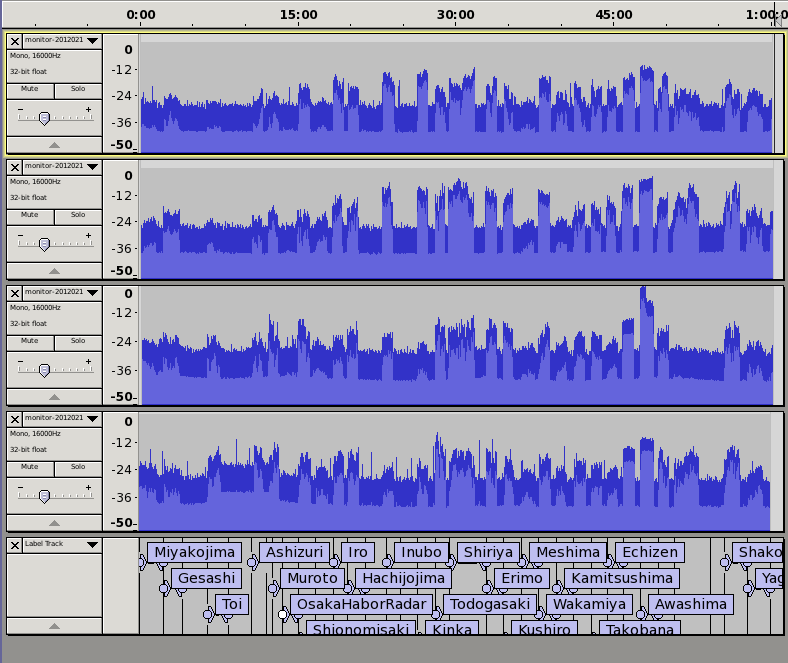Collapse the first track with the arrow
This screenshot has height=663, width=788.
click(x=54, y=145)
